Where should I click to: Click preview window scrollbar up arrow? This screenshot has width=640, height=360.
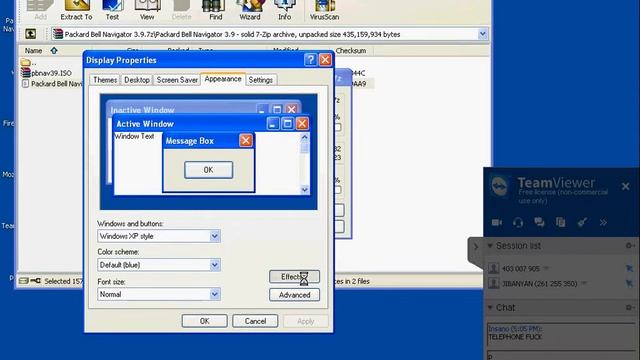click(304, 137)
